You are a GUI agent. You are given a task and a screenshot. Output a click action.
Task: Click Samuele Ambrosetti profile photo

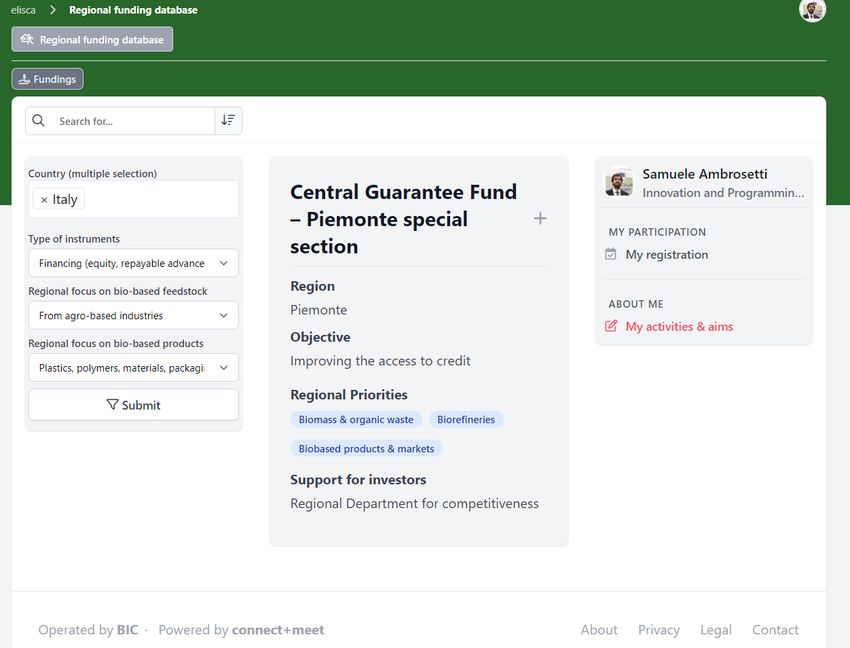pyautogui.click(x=619, y=182)
